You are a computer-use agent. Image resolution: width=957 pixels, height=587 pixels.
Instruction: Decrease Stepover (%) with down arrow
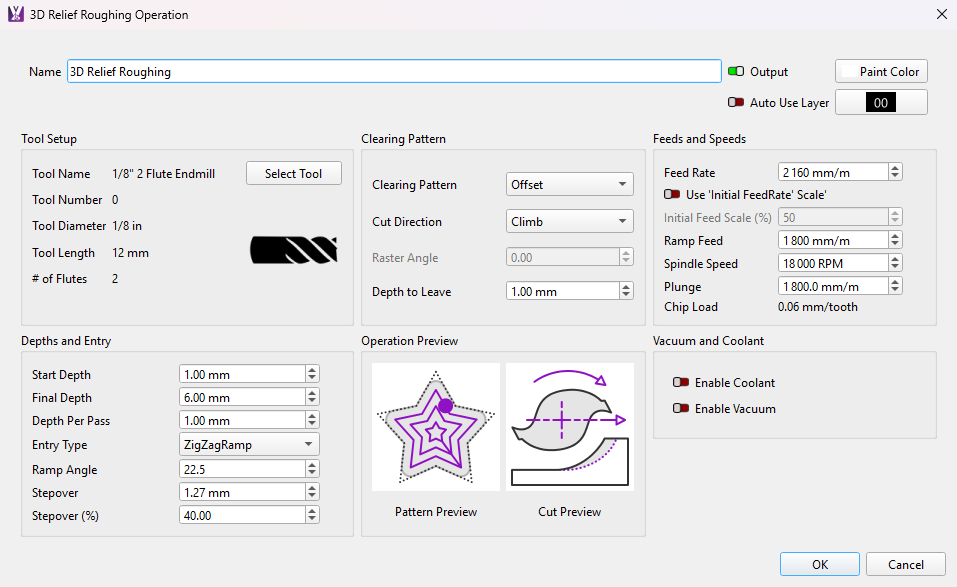312,519
